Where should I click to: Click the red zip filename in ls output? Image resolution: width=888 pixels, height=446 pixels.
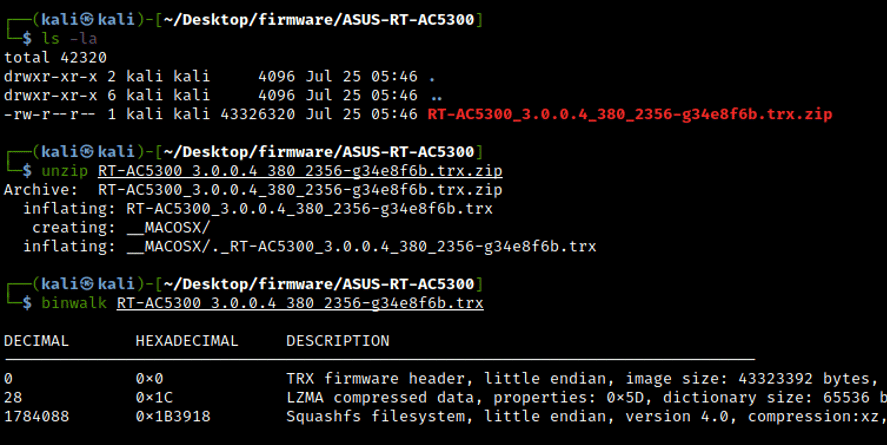click(x=629, y=114)
